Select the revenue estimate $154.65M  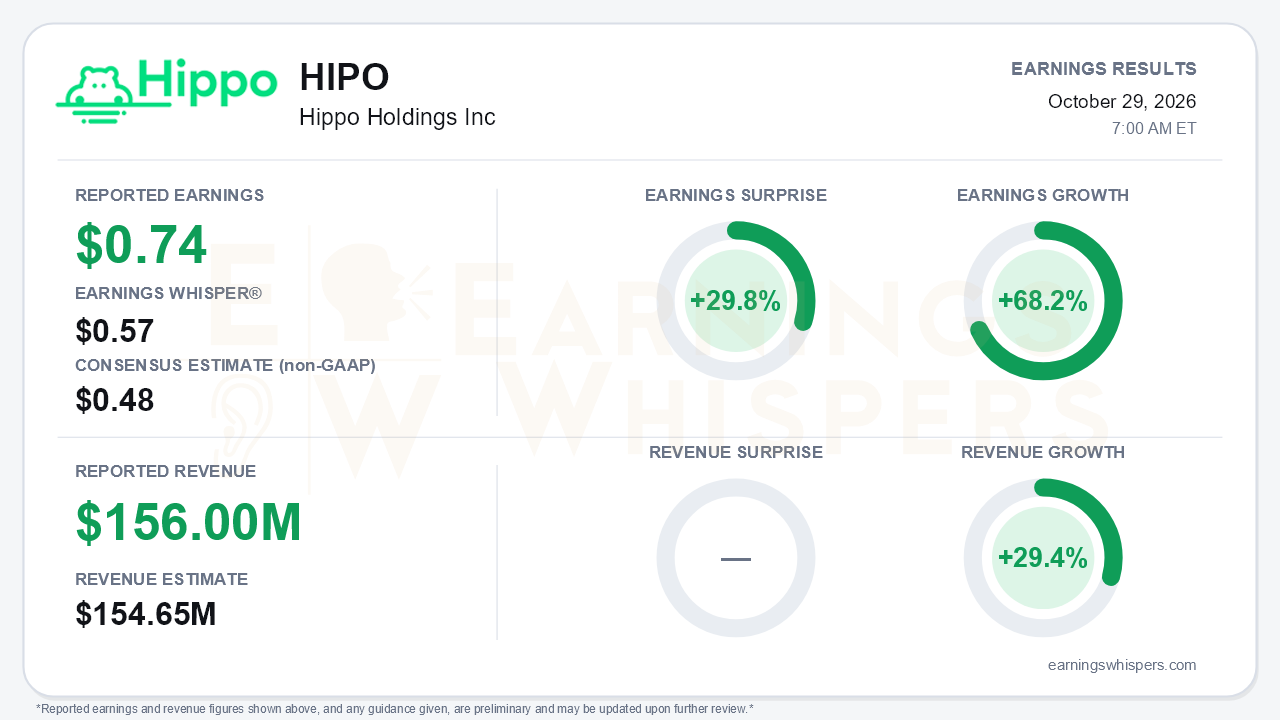(146, 614)
